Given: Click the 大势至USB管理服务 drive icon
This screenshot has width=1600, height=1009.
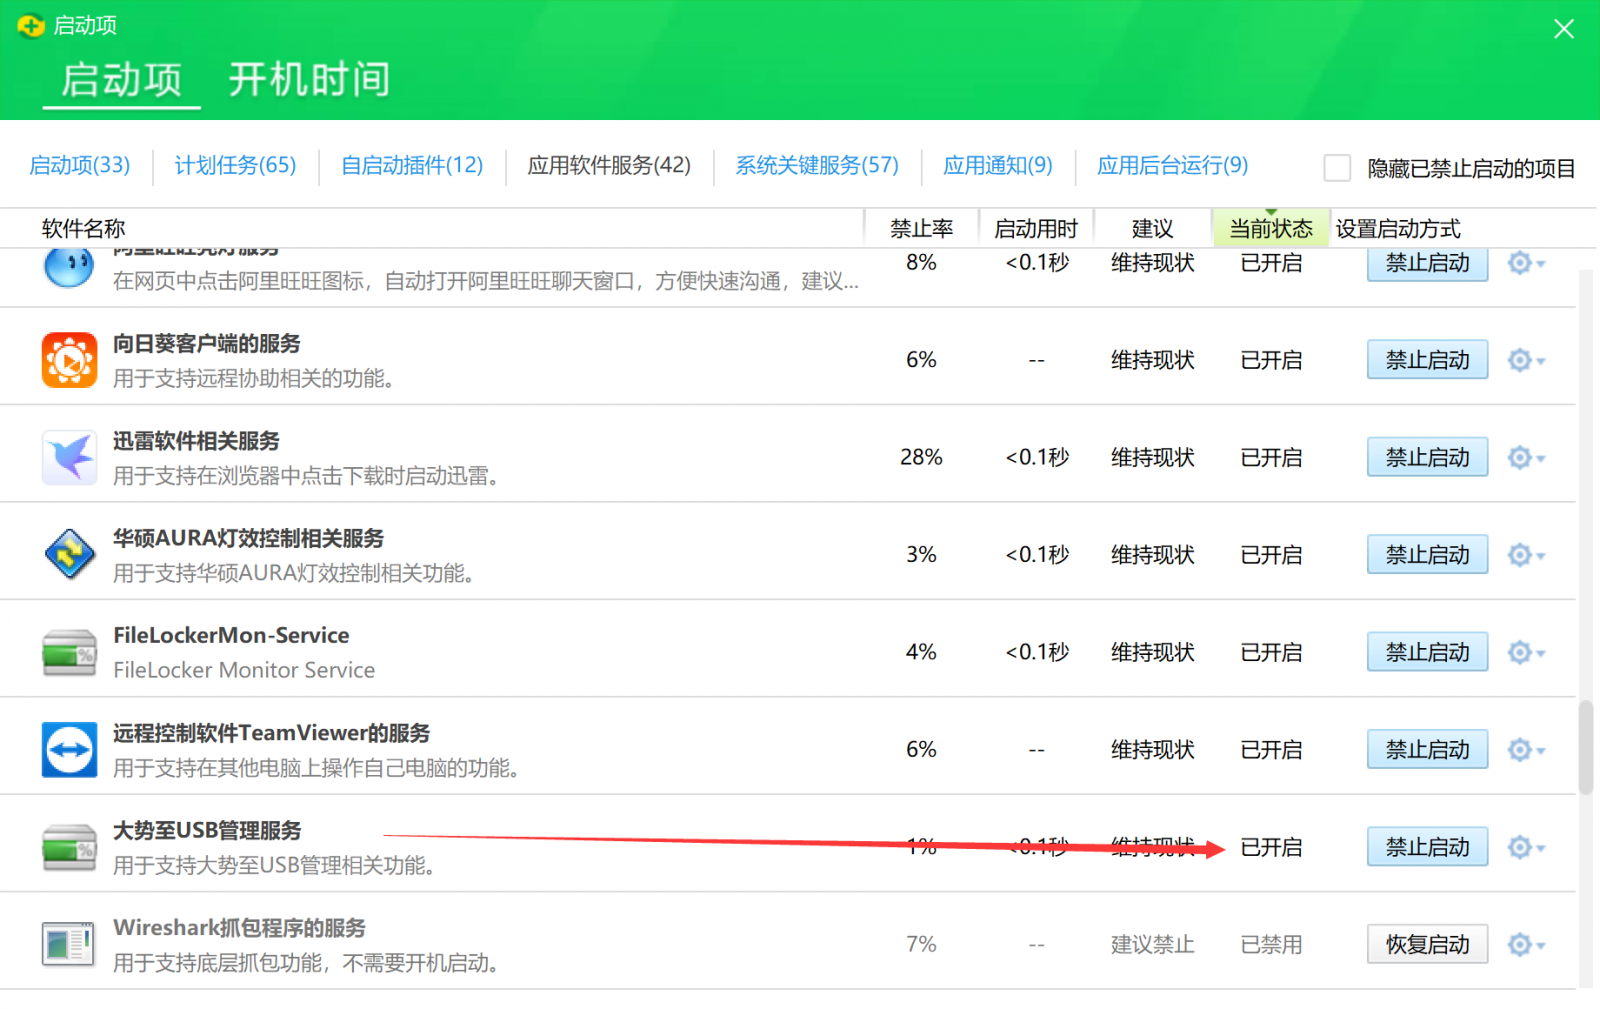Looking at the screenshot, I should pos(69,847).
